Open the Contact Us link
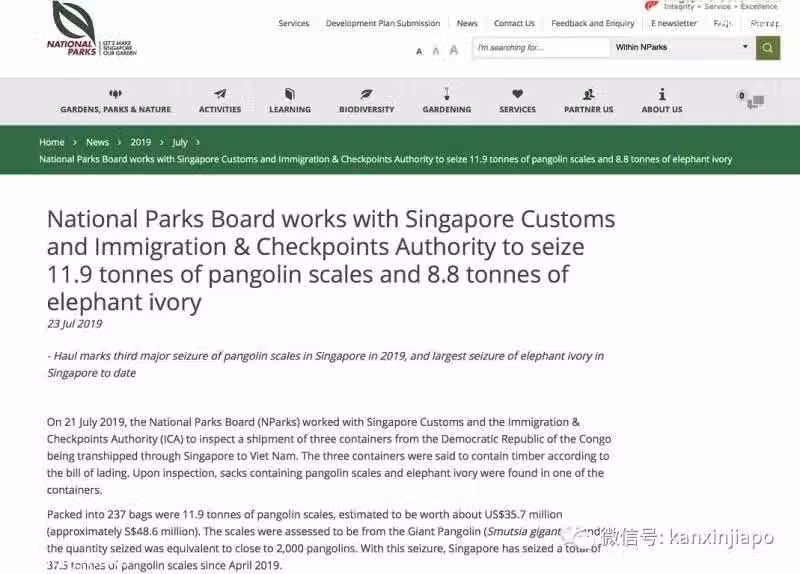The height and width of the screenshot is (574, 800). [x=514, y=23]
